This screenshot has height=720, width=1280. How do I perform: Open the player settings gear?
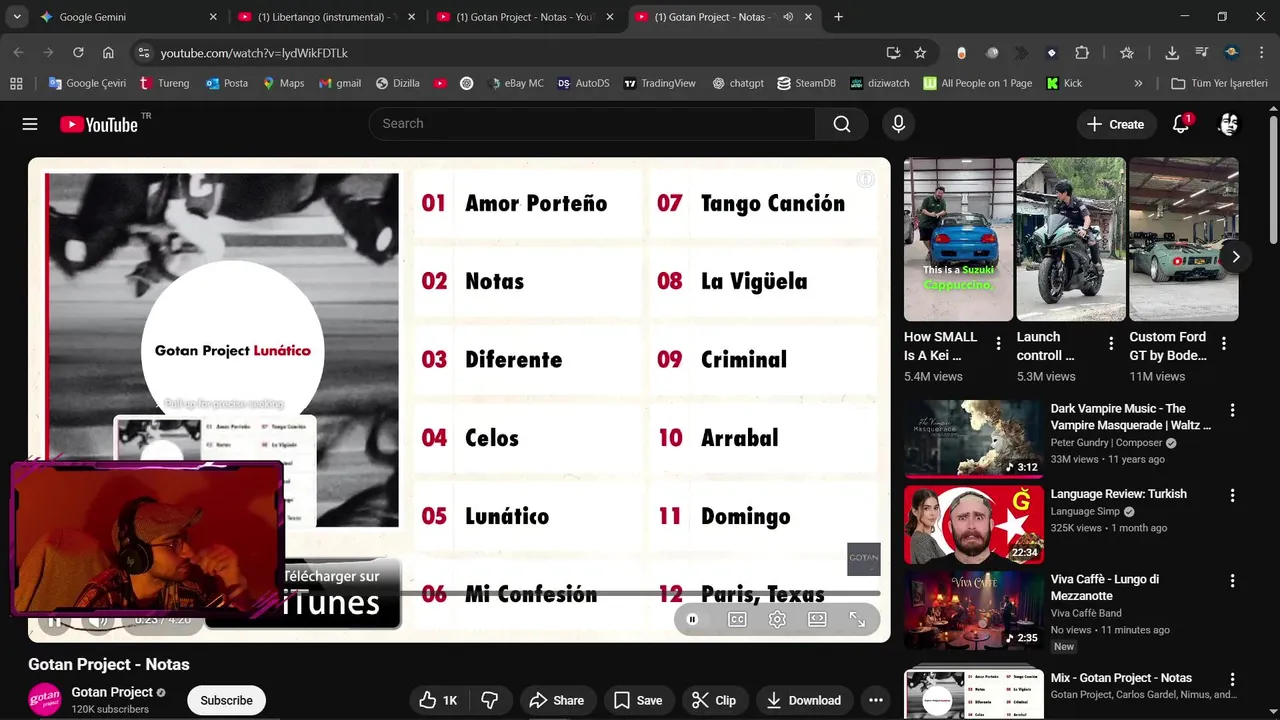[x=777, y=619]
